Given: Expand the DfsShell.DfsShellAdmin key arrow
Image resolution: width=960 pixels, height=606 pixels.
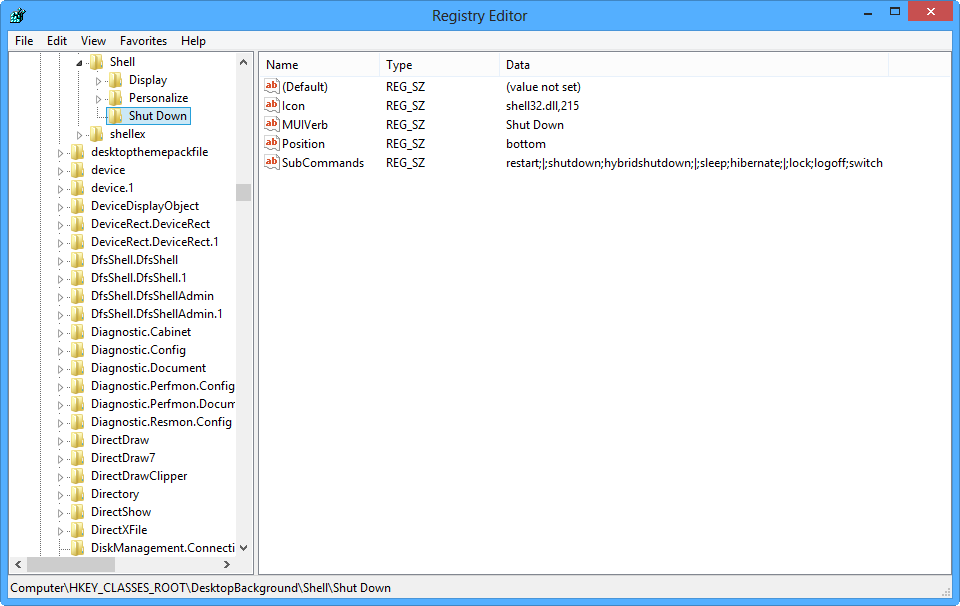Looking at the screenshot, I should (x=60, y=296).
